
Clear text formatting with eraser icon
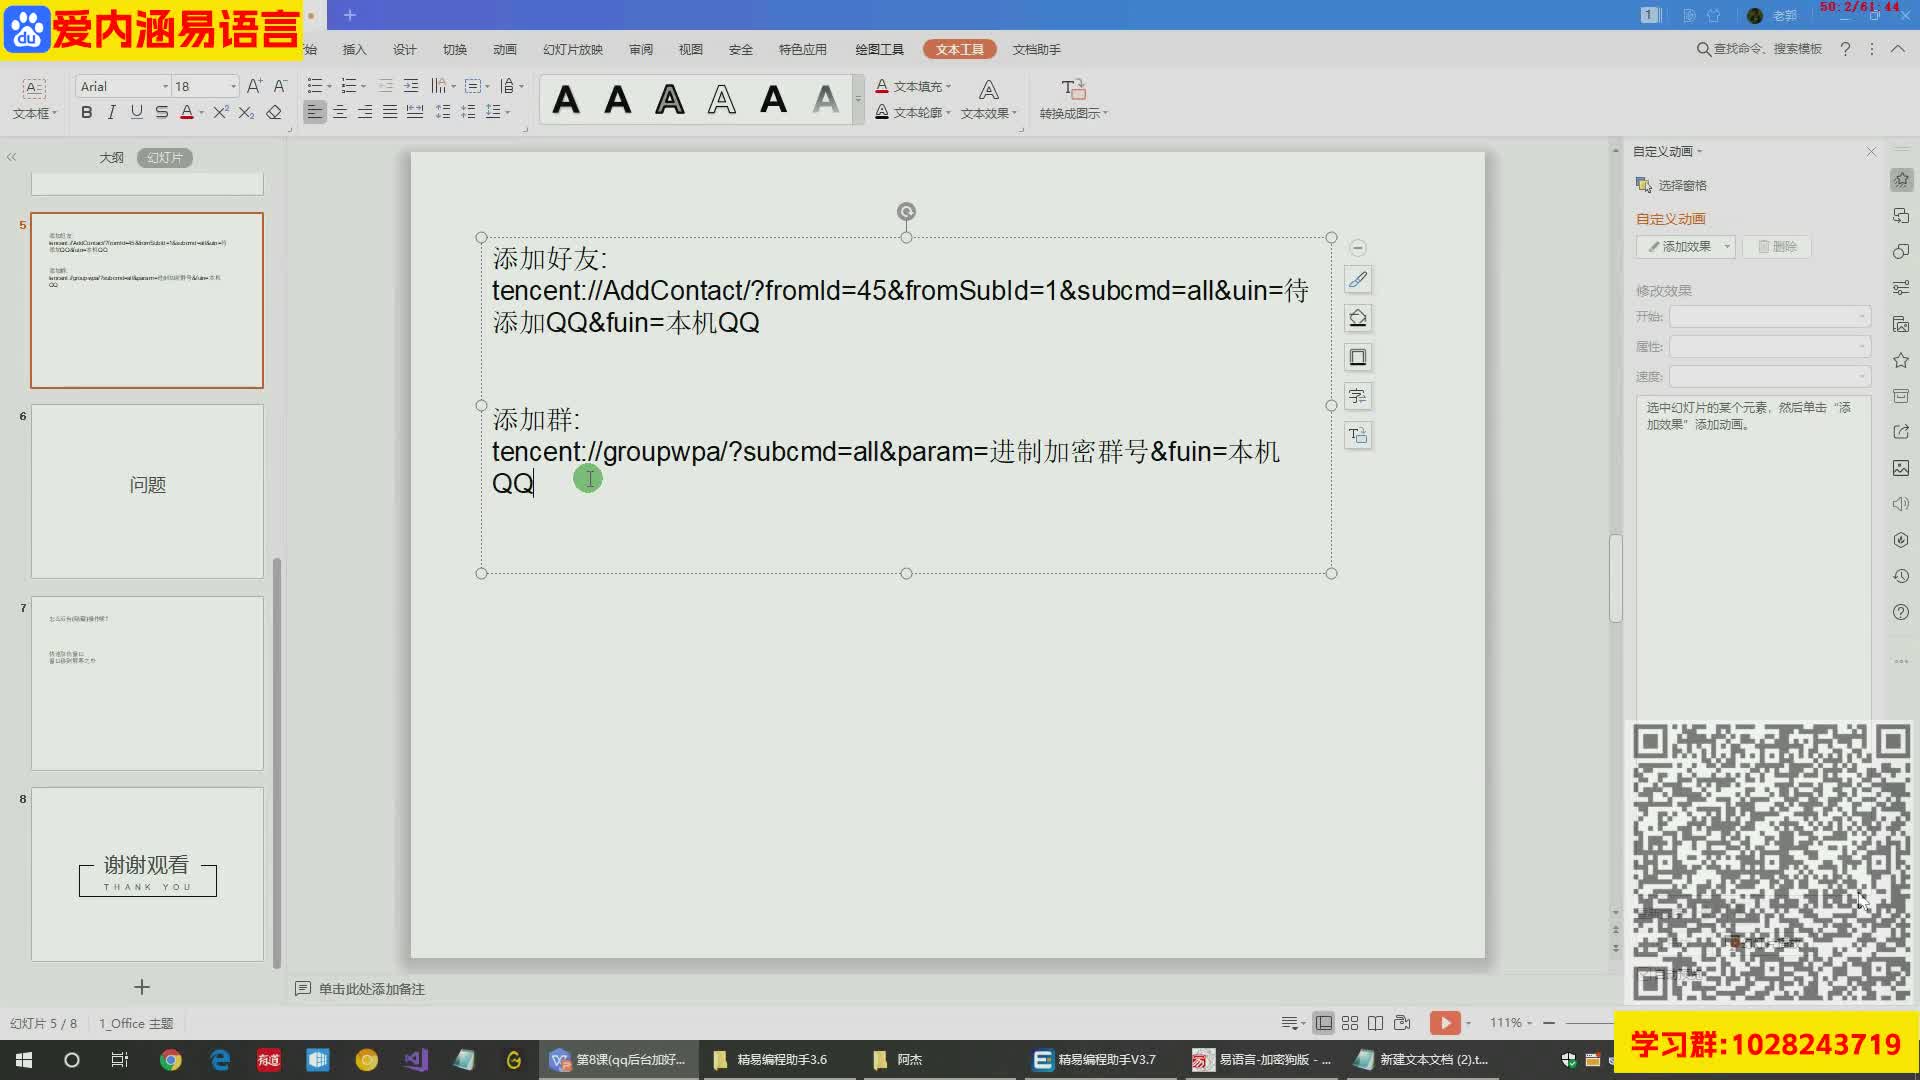coord(274,112)
